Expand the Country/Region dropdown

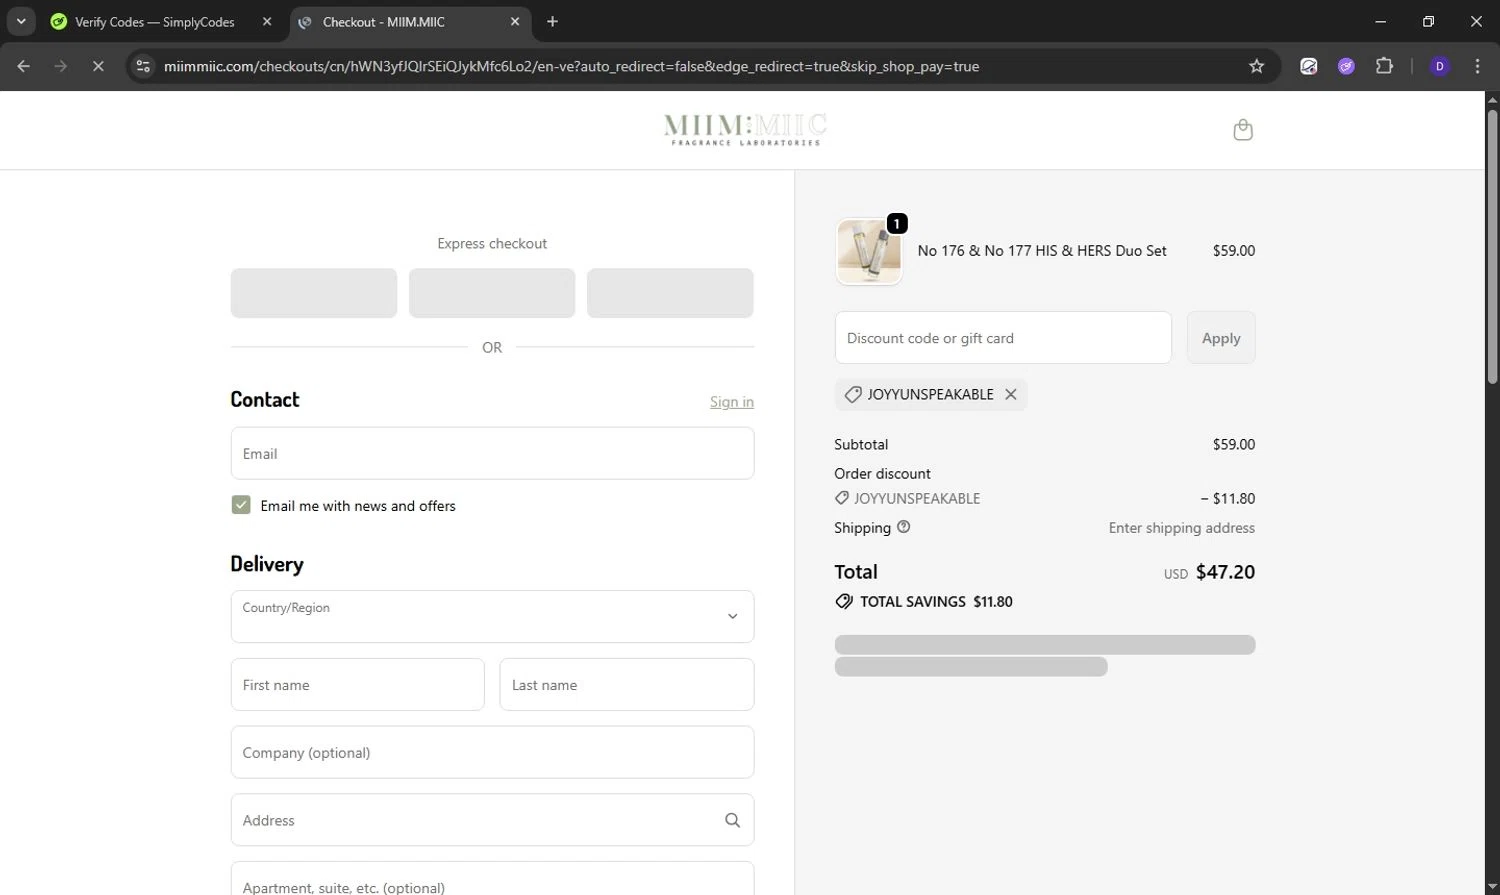(492, 616)
